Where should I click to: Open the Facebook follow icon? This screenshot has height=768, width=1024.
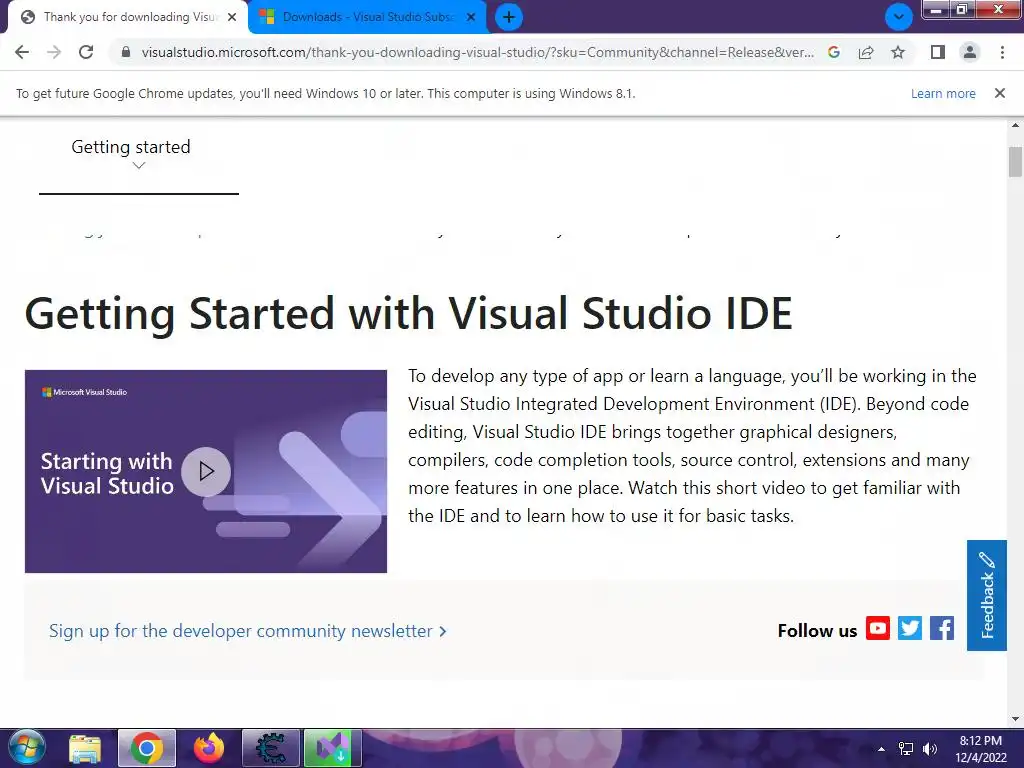coord(942,628)
